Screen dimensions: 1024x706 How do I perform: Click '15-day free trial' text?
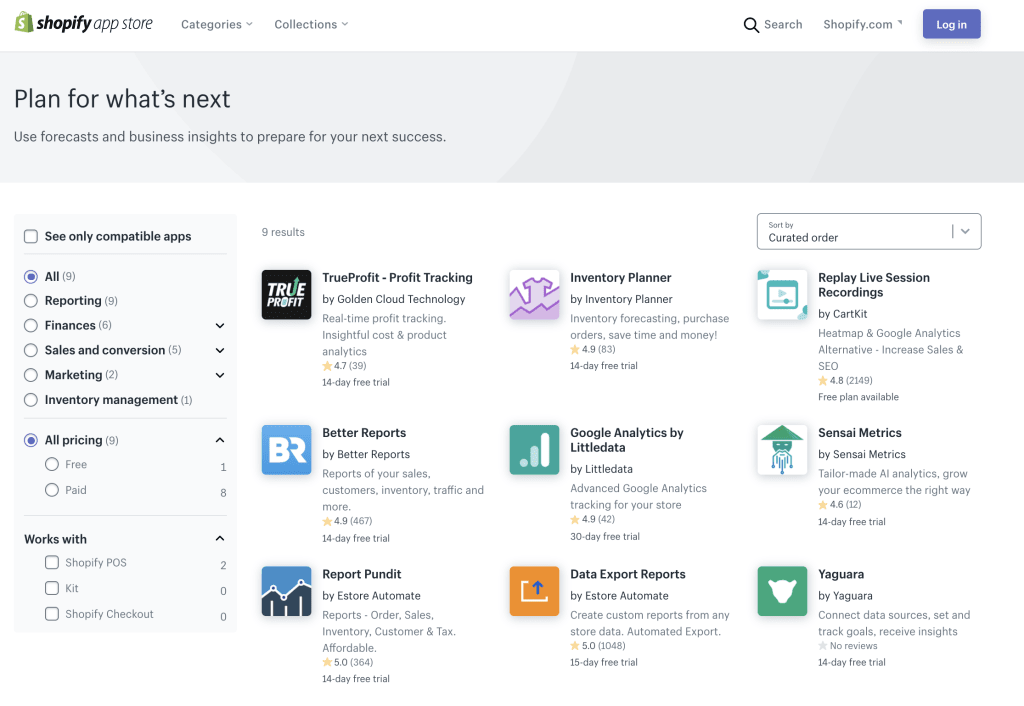[603, 662]
